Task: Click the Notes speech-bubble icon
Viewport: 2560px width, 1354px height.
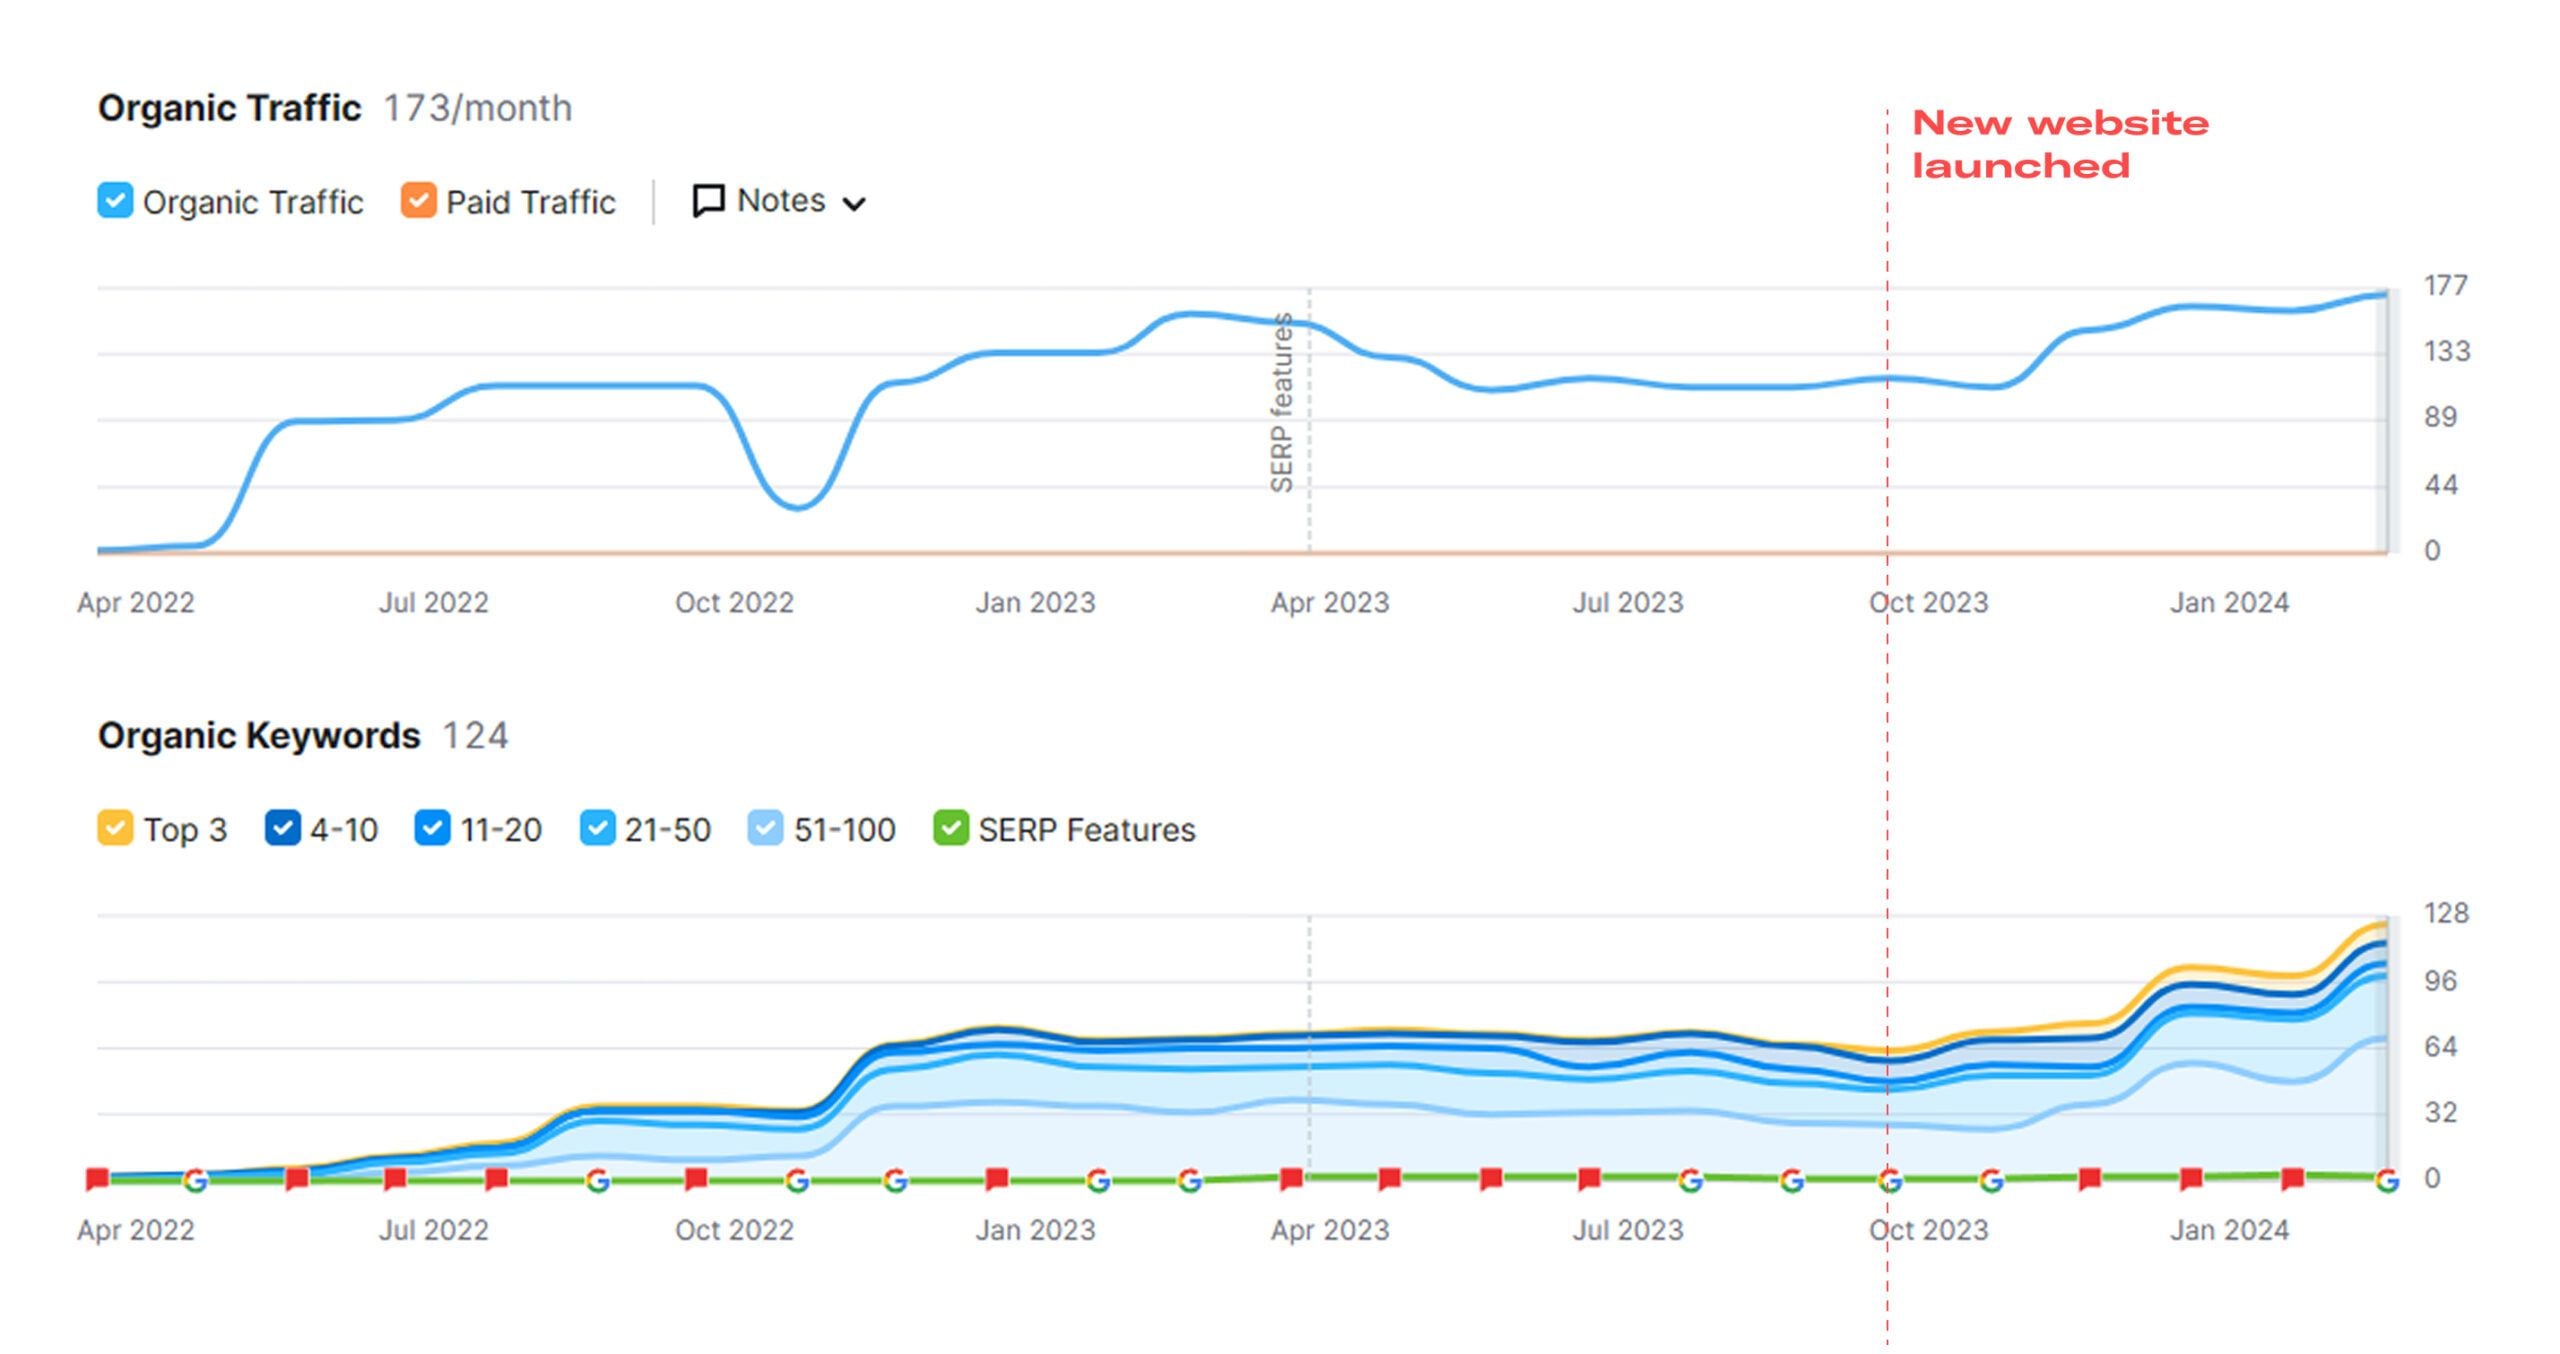Action: pos(708,201)
